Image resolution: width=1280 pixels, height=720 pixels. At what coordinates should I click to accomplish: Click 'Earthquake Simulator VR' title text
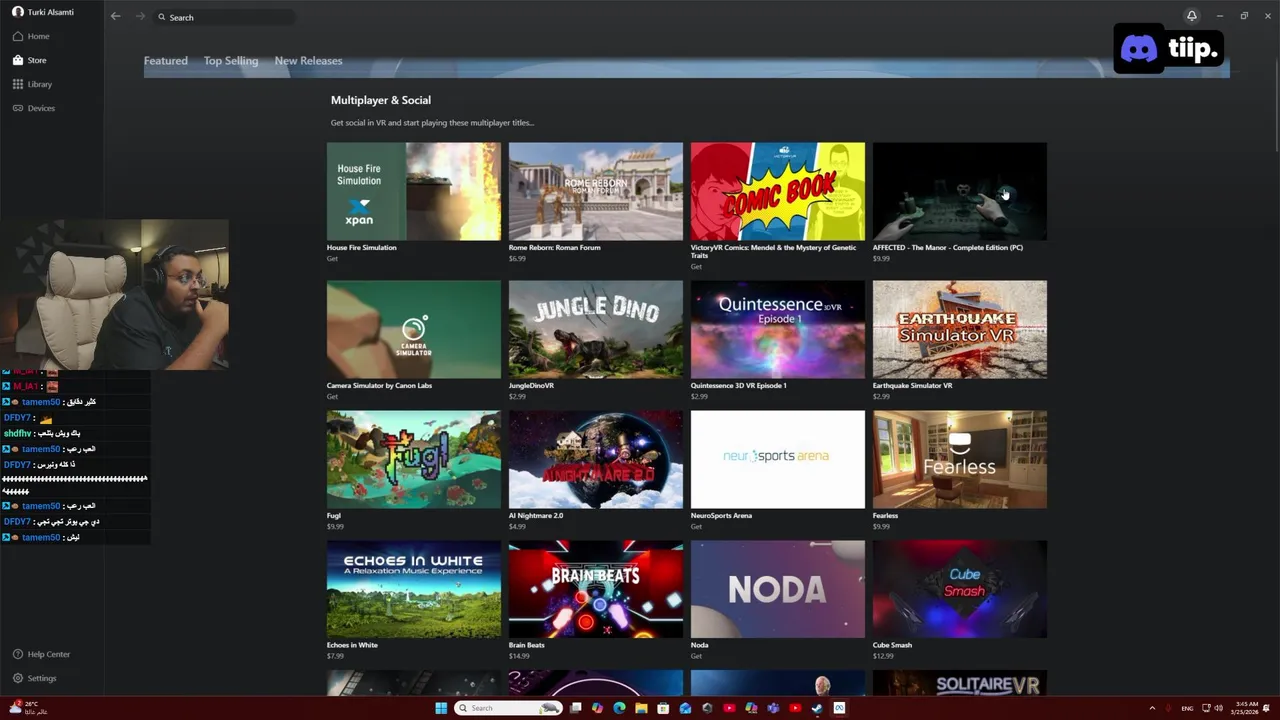click(913, 386)
